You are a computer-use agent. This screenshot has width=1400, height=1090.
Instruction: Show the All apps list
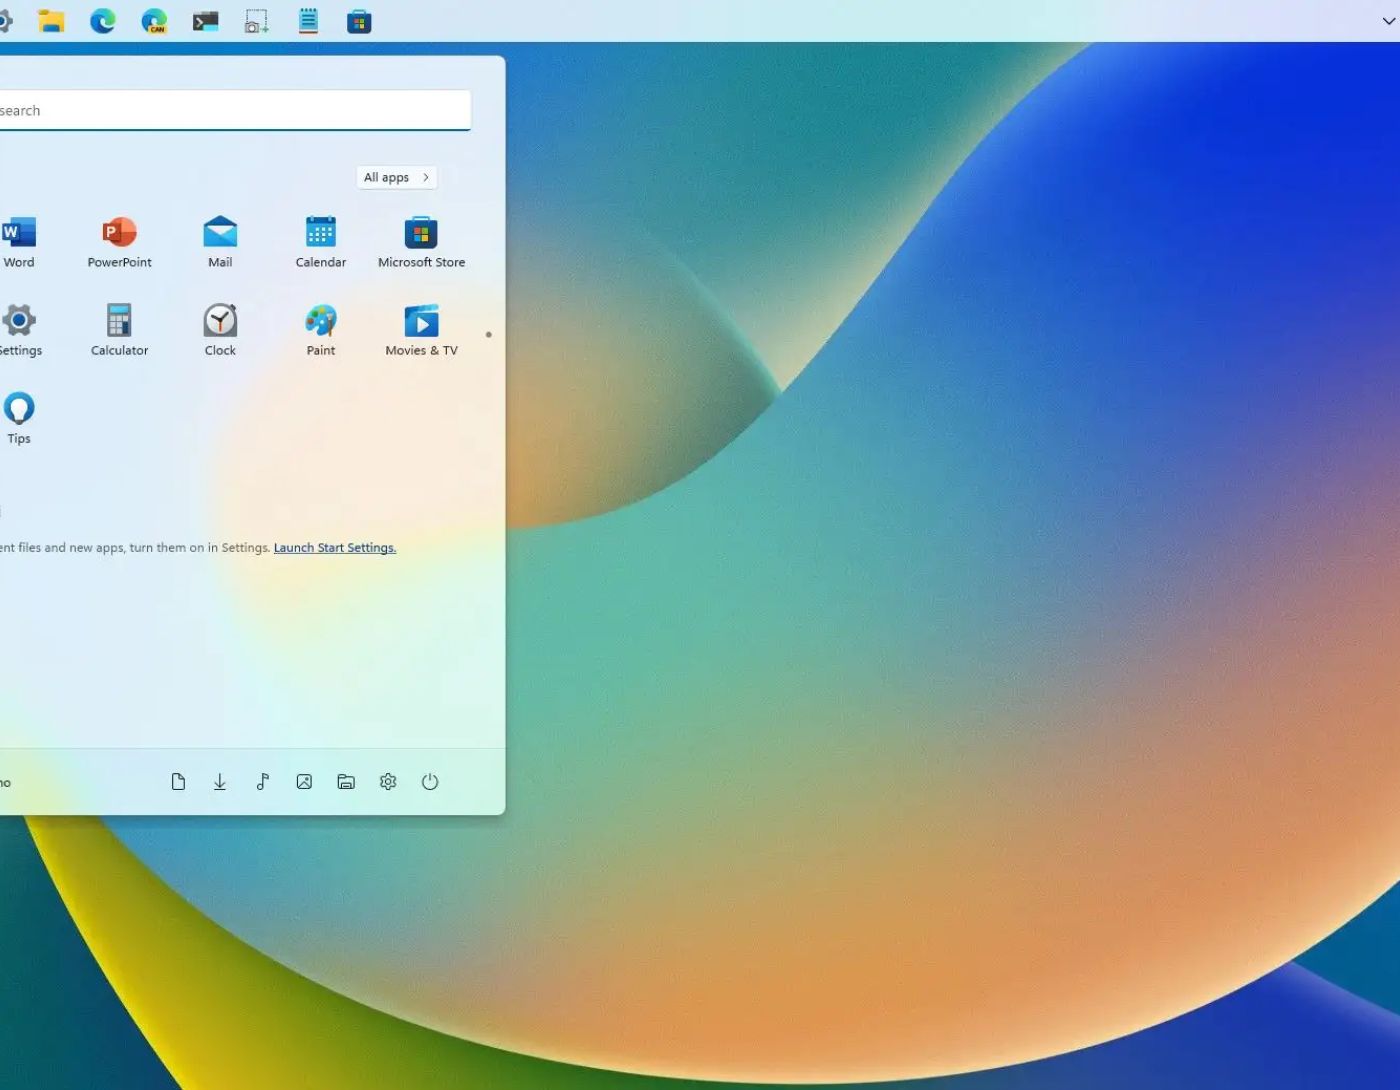396,177
